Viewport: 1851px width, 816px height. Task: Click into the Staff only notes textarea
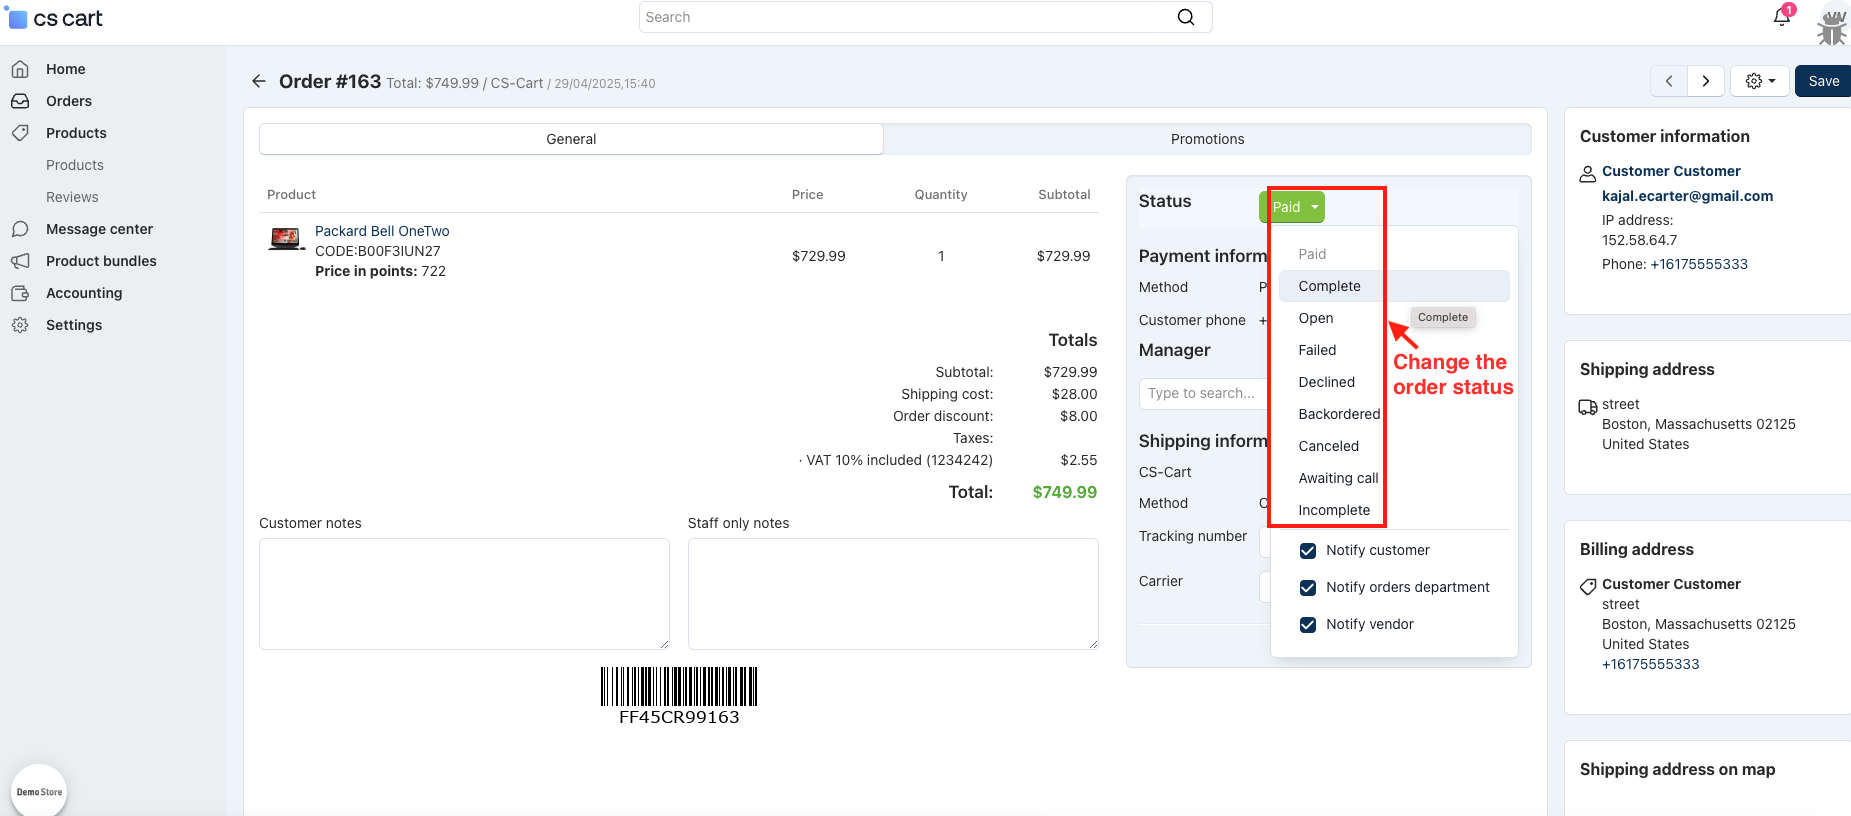(x=893, y=594)
